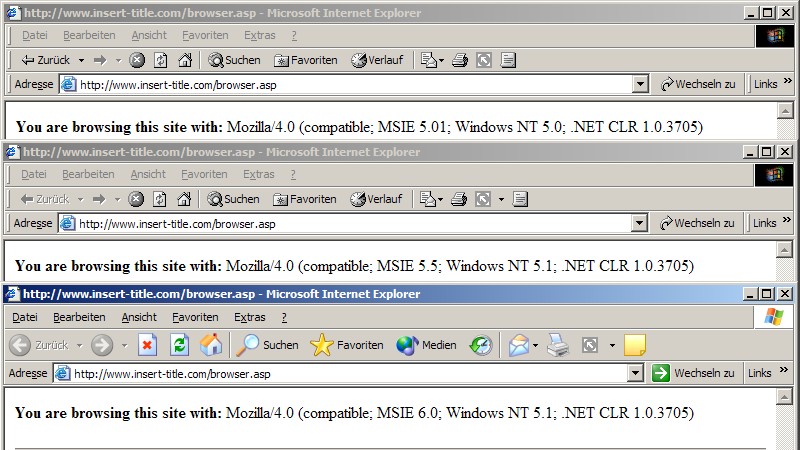Click the printer icon in IE 5.5 window
Viewport: 800px width, 450px height.
coord(459,199)
